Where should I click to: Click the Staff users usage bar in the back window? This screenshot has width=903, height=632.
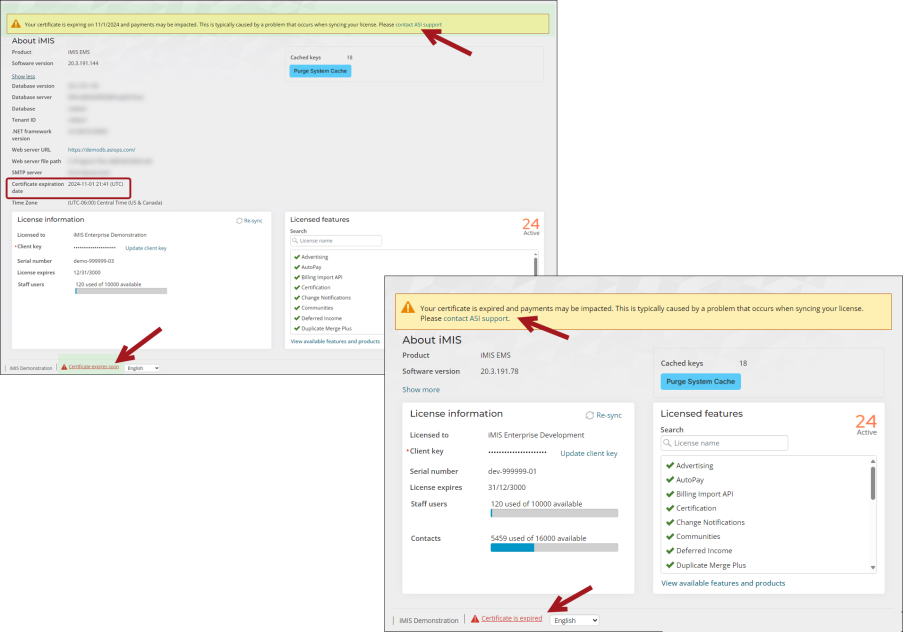point(121,291)
